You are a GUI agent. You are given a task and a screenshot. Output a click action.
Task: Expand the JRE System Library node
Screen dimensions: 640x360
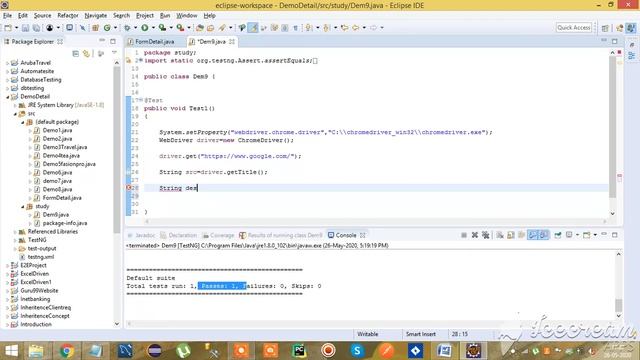point(16,105)
